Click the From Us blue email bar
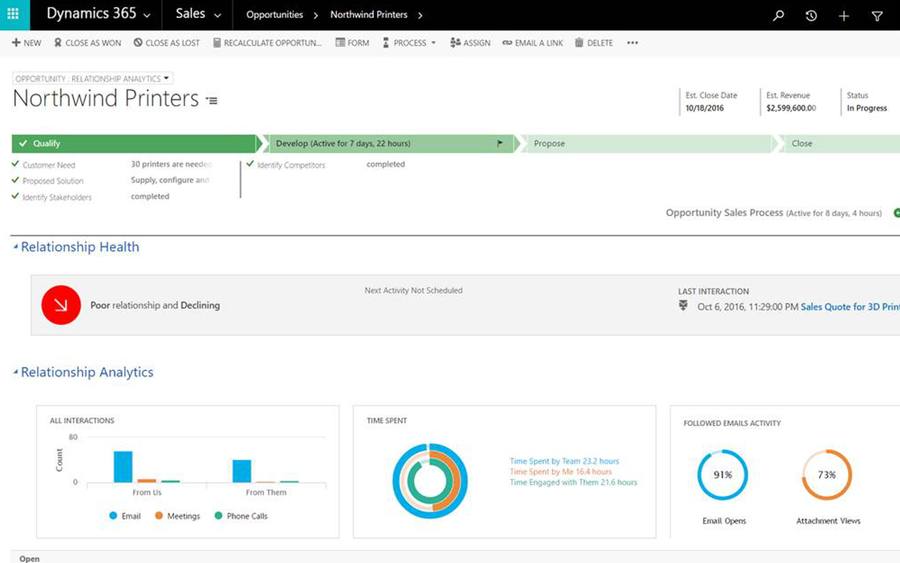This screenshot has height=563, width=900. [x=123, y=467]
